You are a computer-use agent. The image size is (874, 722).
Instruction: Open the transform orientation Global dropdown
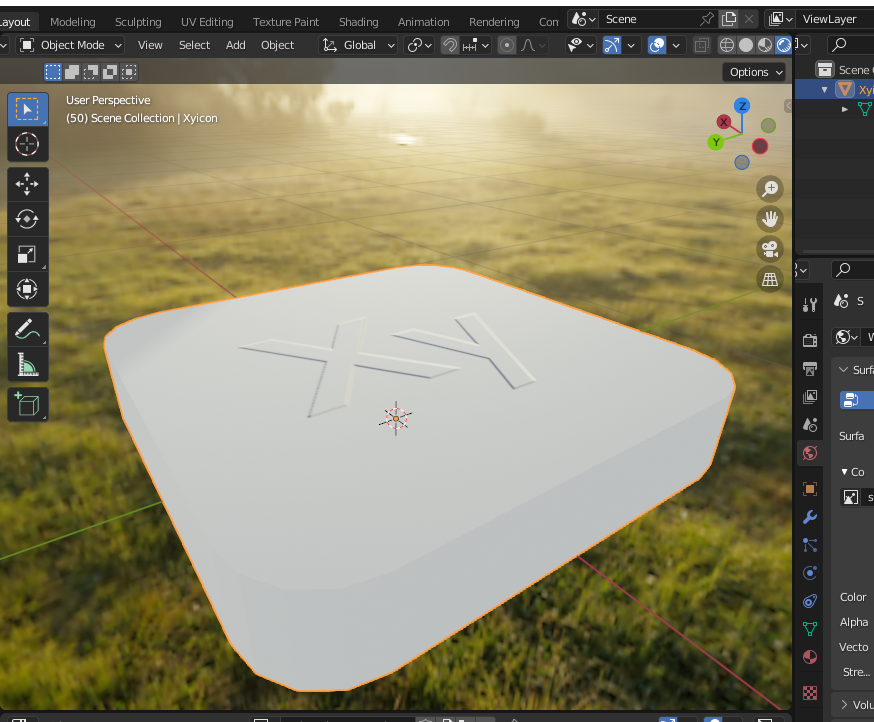(x=358, y=44)
